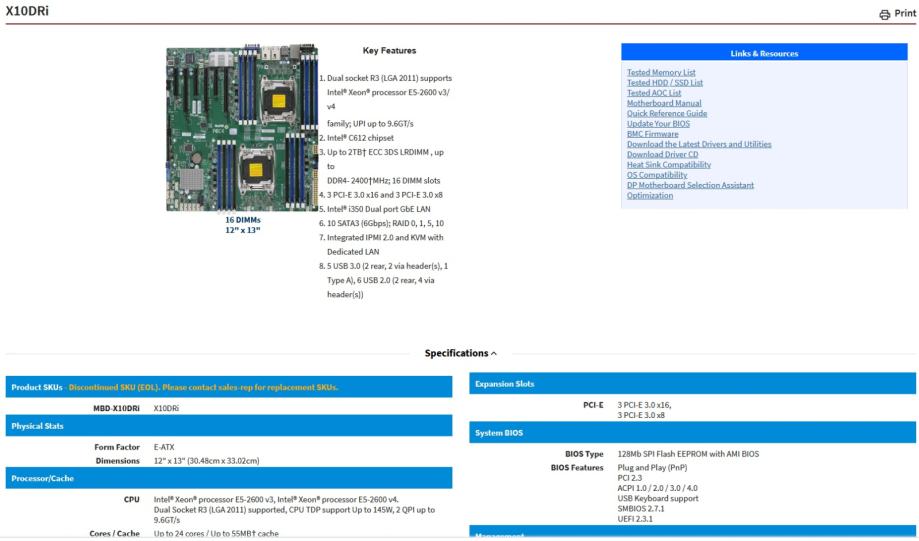Open Download the Latest Drivers and Utilities

[x=699, y=144]
